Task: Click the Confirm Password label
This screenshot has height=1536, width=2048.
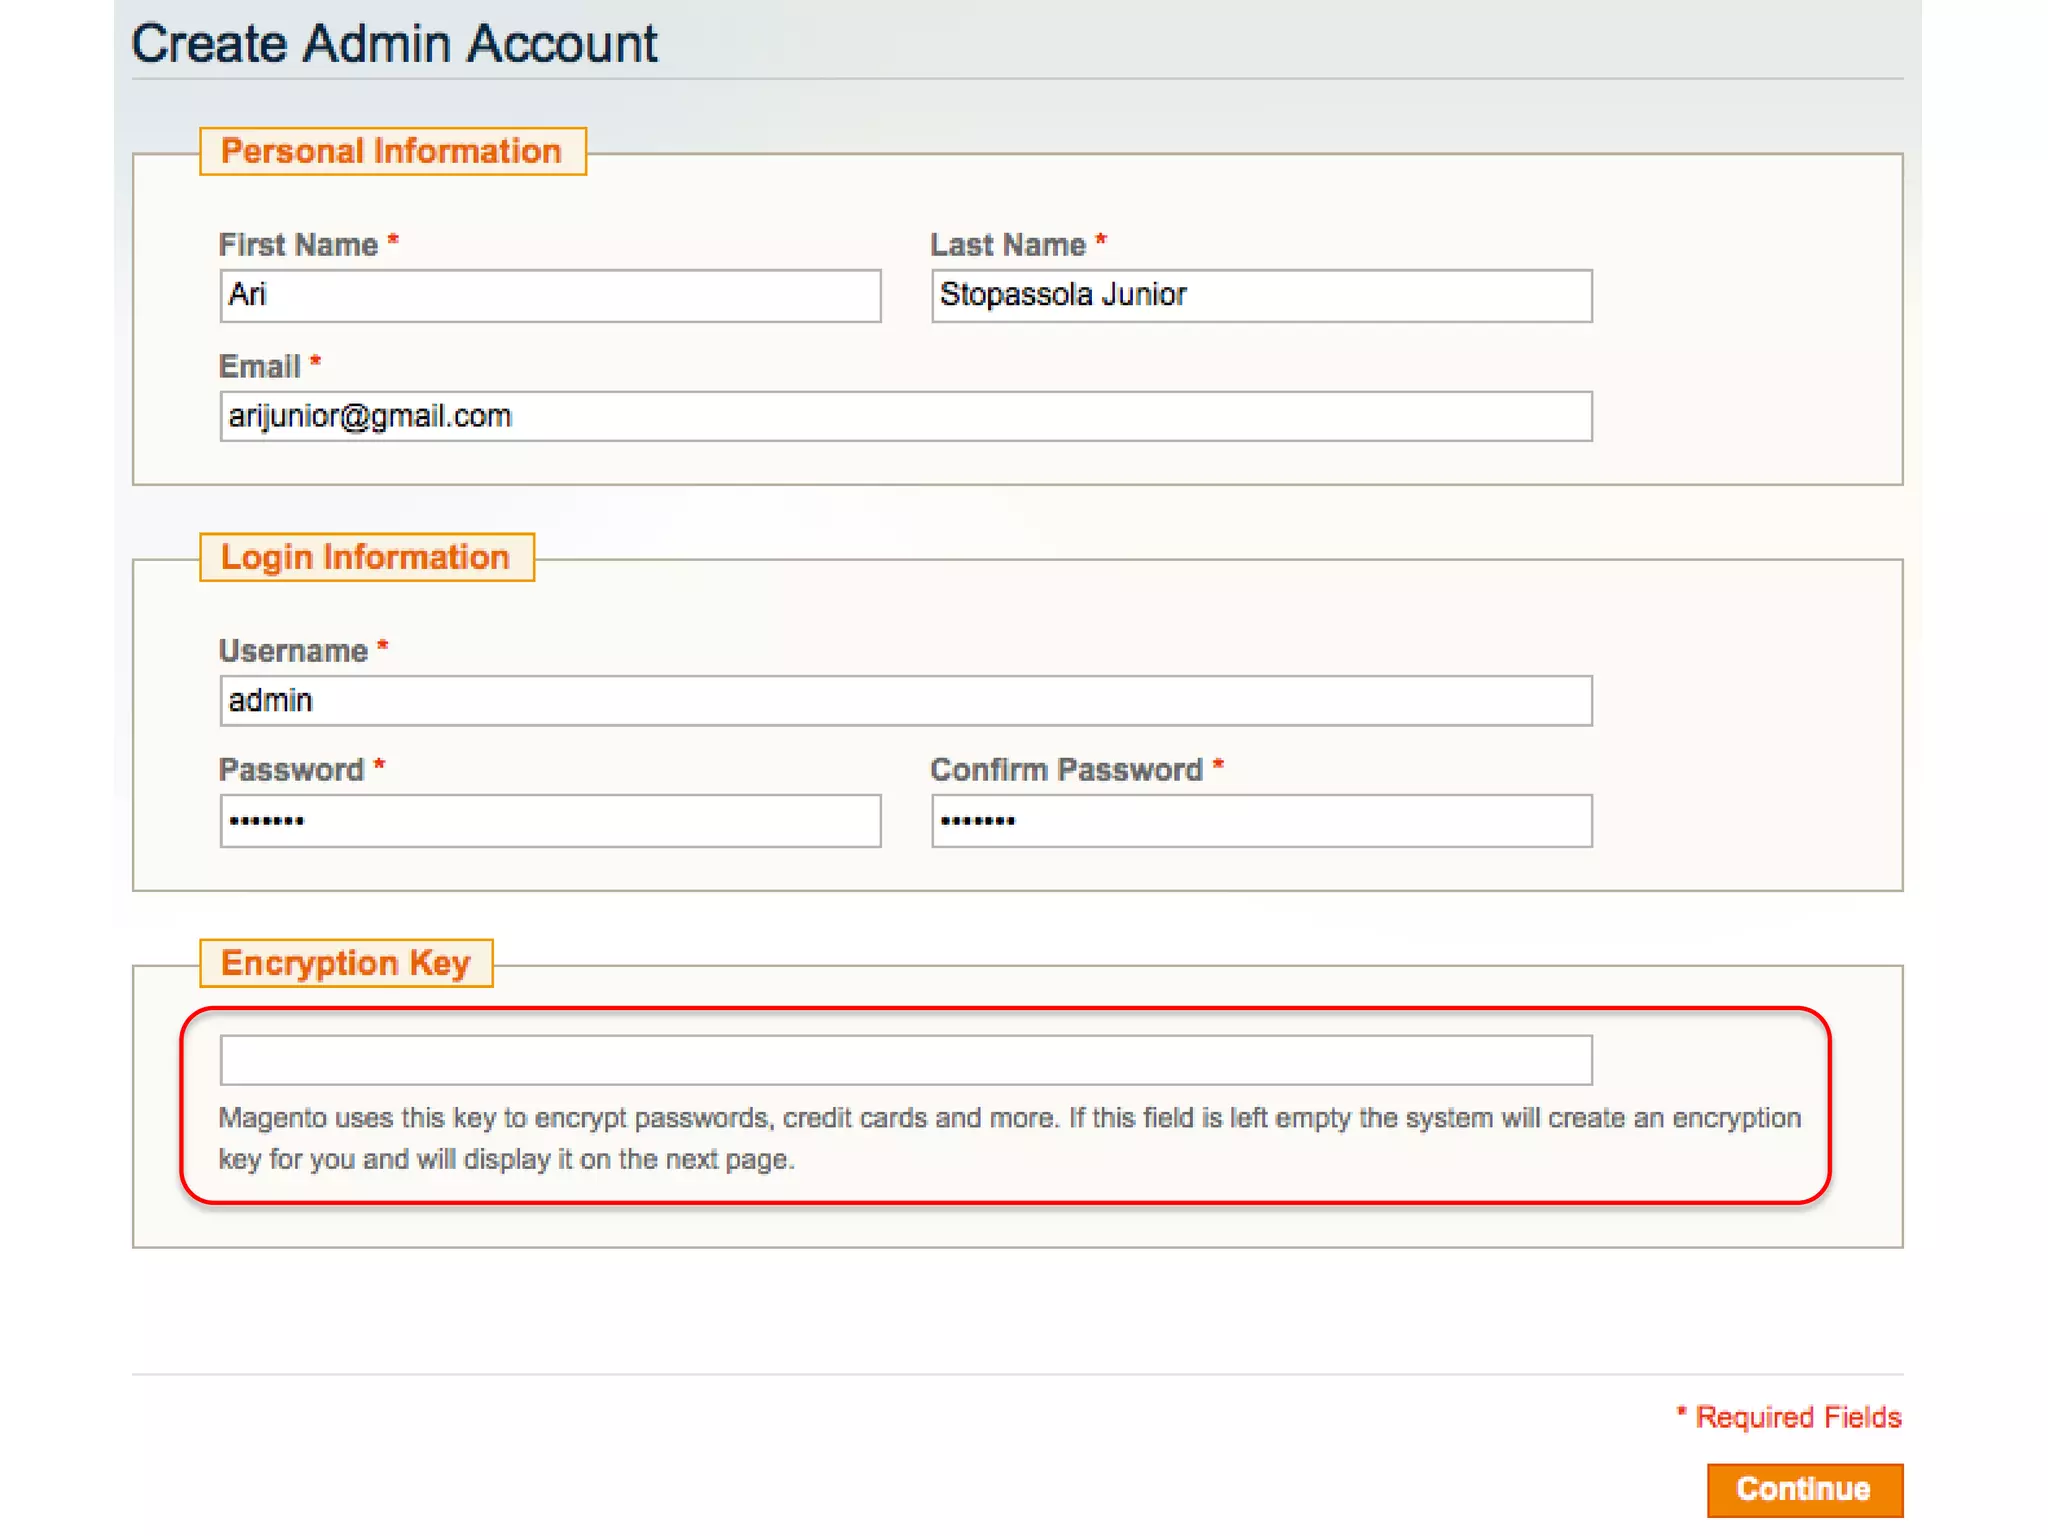Action: click(1066, 770)
